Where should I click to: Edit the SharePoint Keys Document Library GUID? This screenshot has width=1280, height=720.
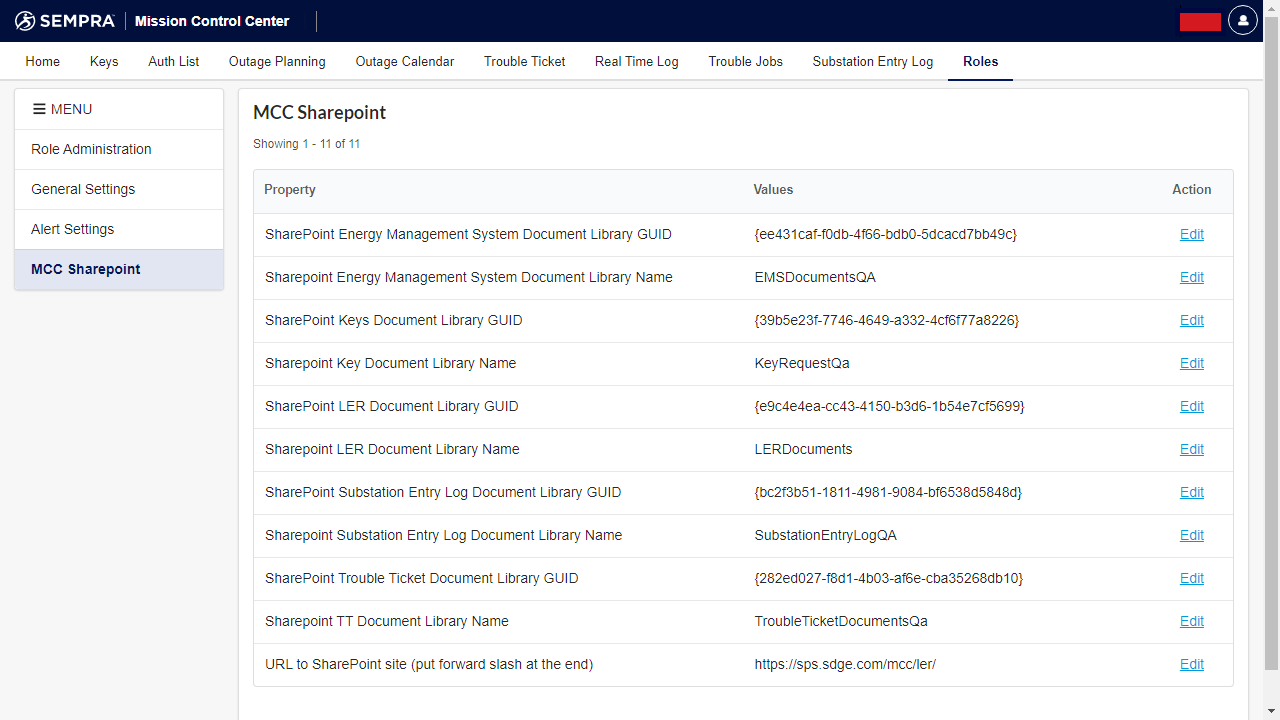pyautogui.click(x=1191, y=320)
